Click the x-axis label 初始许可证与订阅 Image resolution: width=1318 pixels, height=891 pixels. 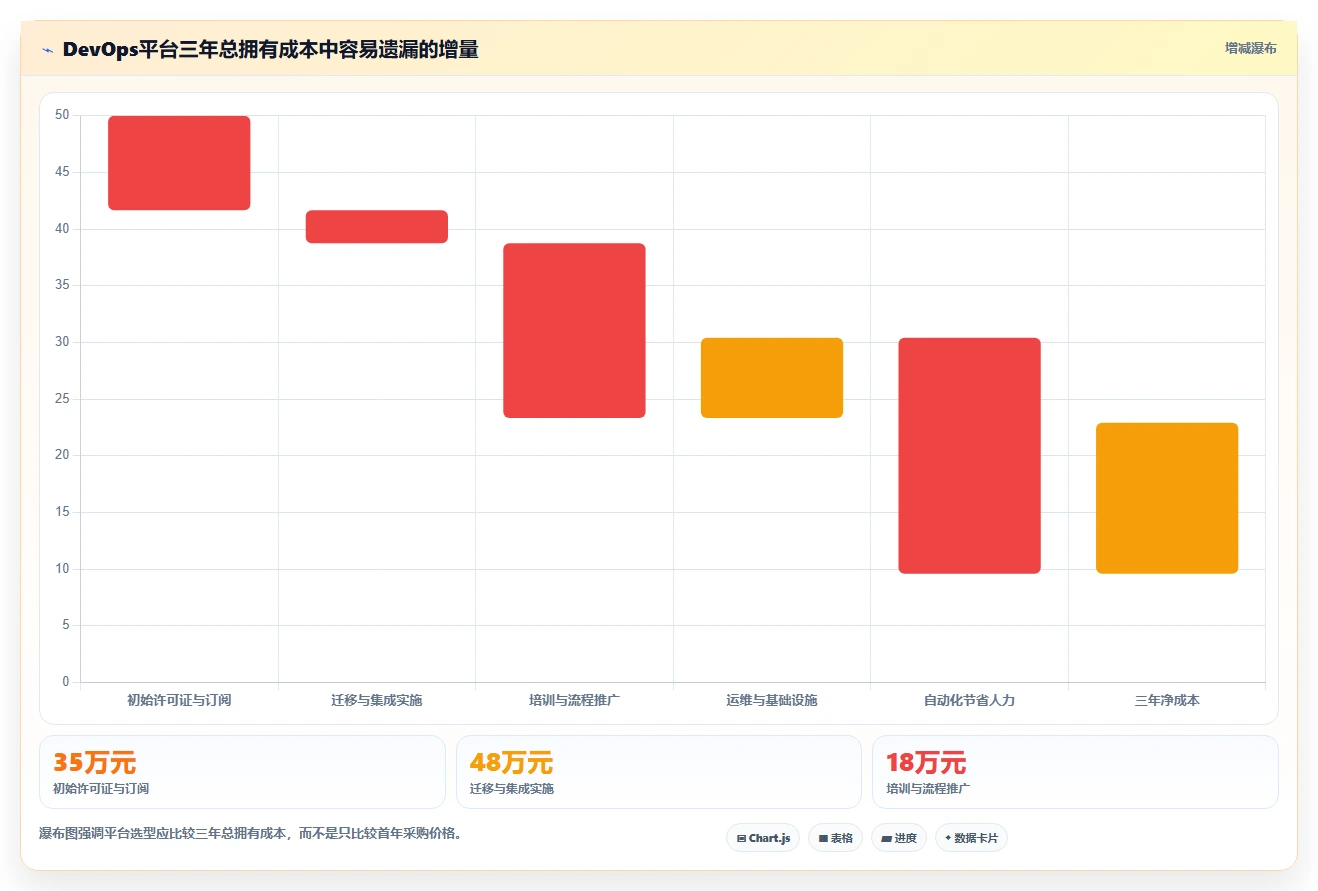click(179, 700)
